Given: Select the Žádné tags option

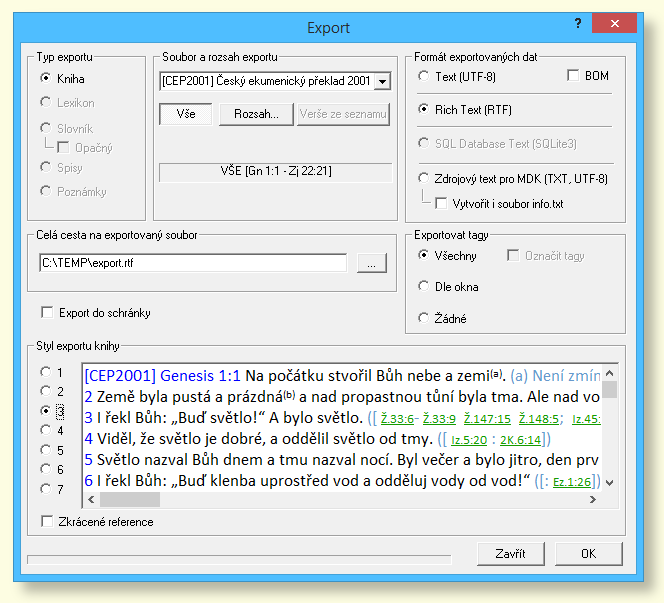Looking at the screenshot, I should [x=425, y=319].
